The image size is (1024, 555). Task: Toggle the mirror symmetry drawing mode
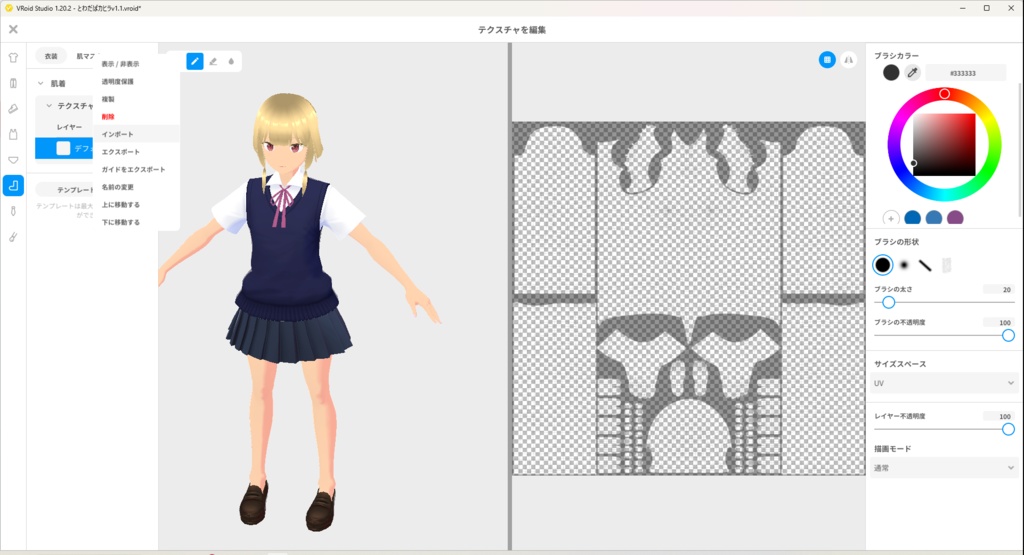[x=848, y=59]
